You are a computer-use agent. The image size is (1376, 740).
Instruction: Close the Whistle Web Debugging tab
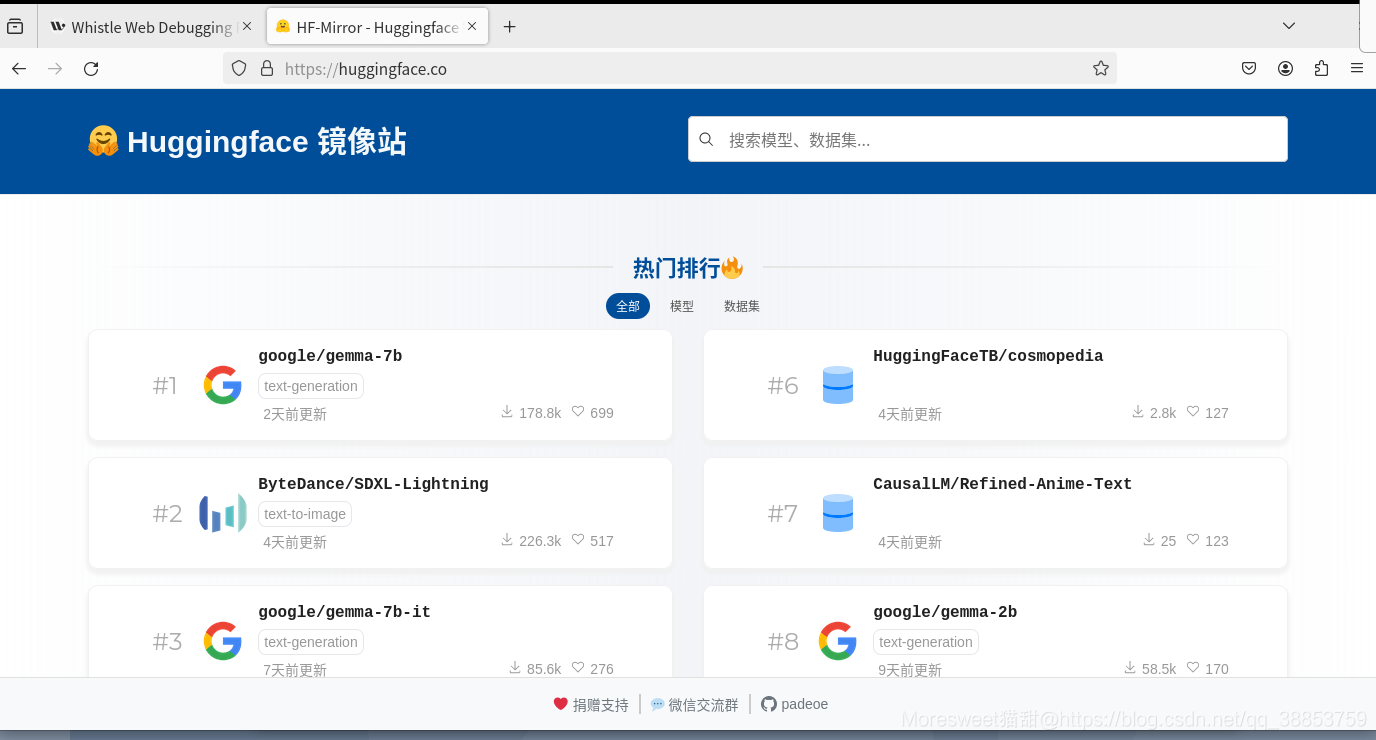pyautogui.click(x=247, y=27)
